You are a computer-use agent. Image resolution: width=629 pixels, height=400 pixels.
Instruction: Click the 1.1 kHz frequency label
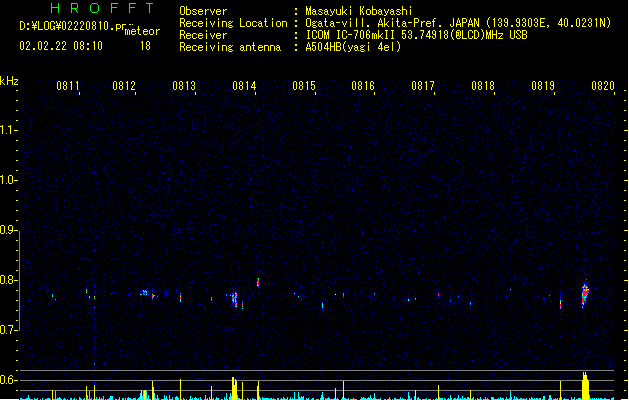coord(8,130)
